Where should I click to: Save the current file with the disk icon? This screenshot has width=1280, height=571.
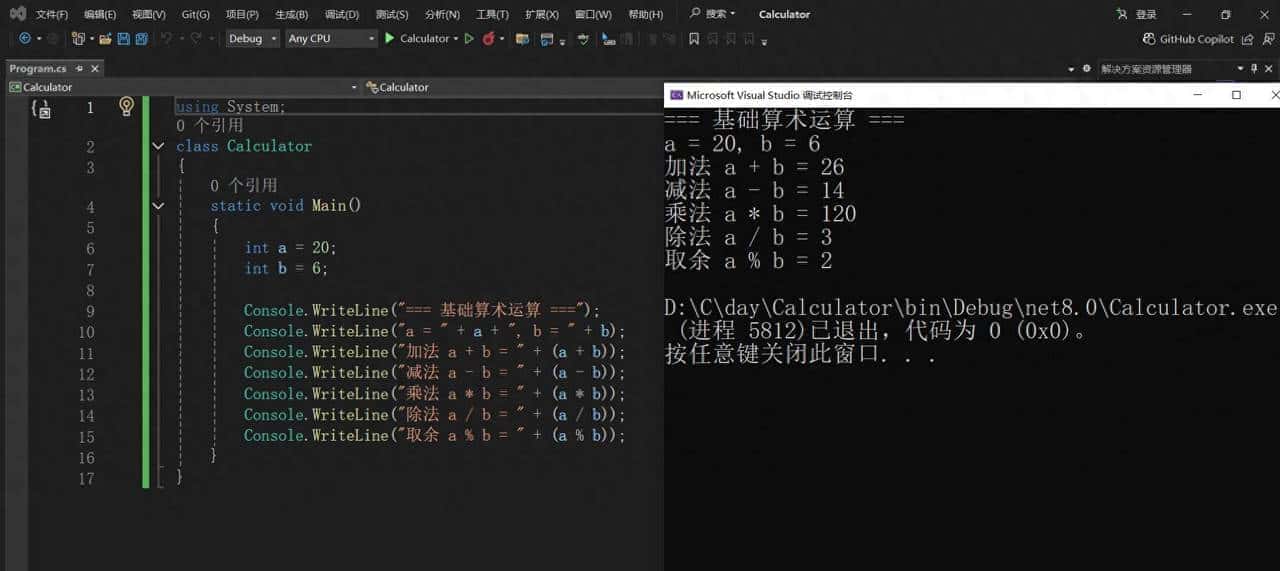(x=124, y=38)
